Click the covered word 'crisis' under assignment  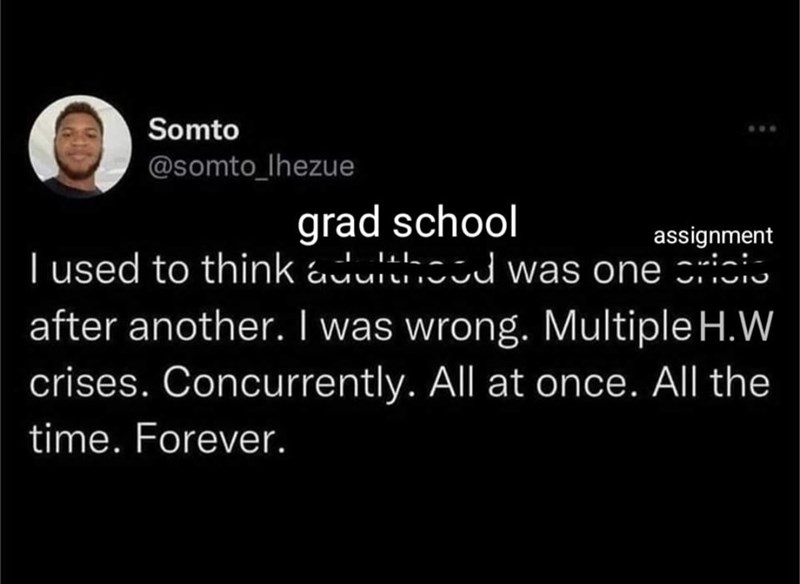(720, 269)
